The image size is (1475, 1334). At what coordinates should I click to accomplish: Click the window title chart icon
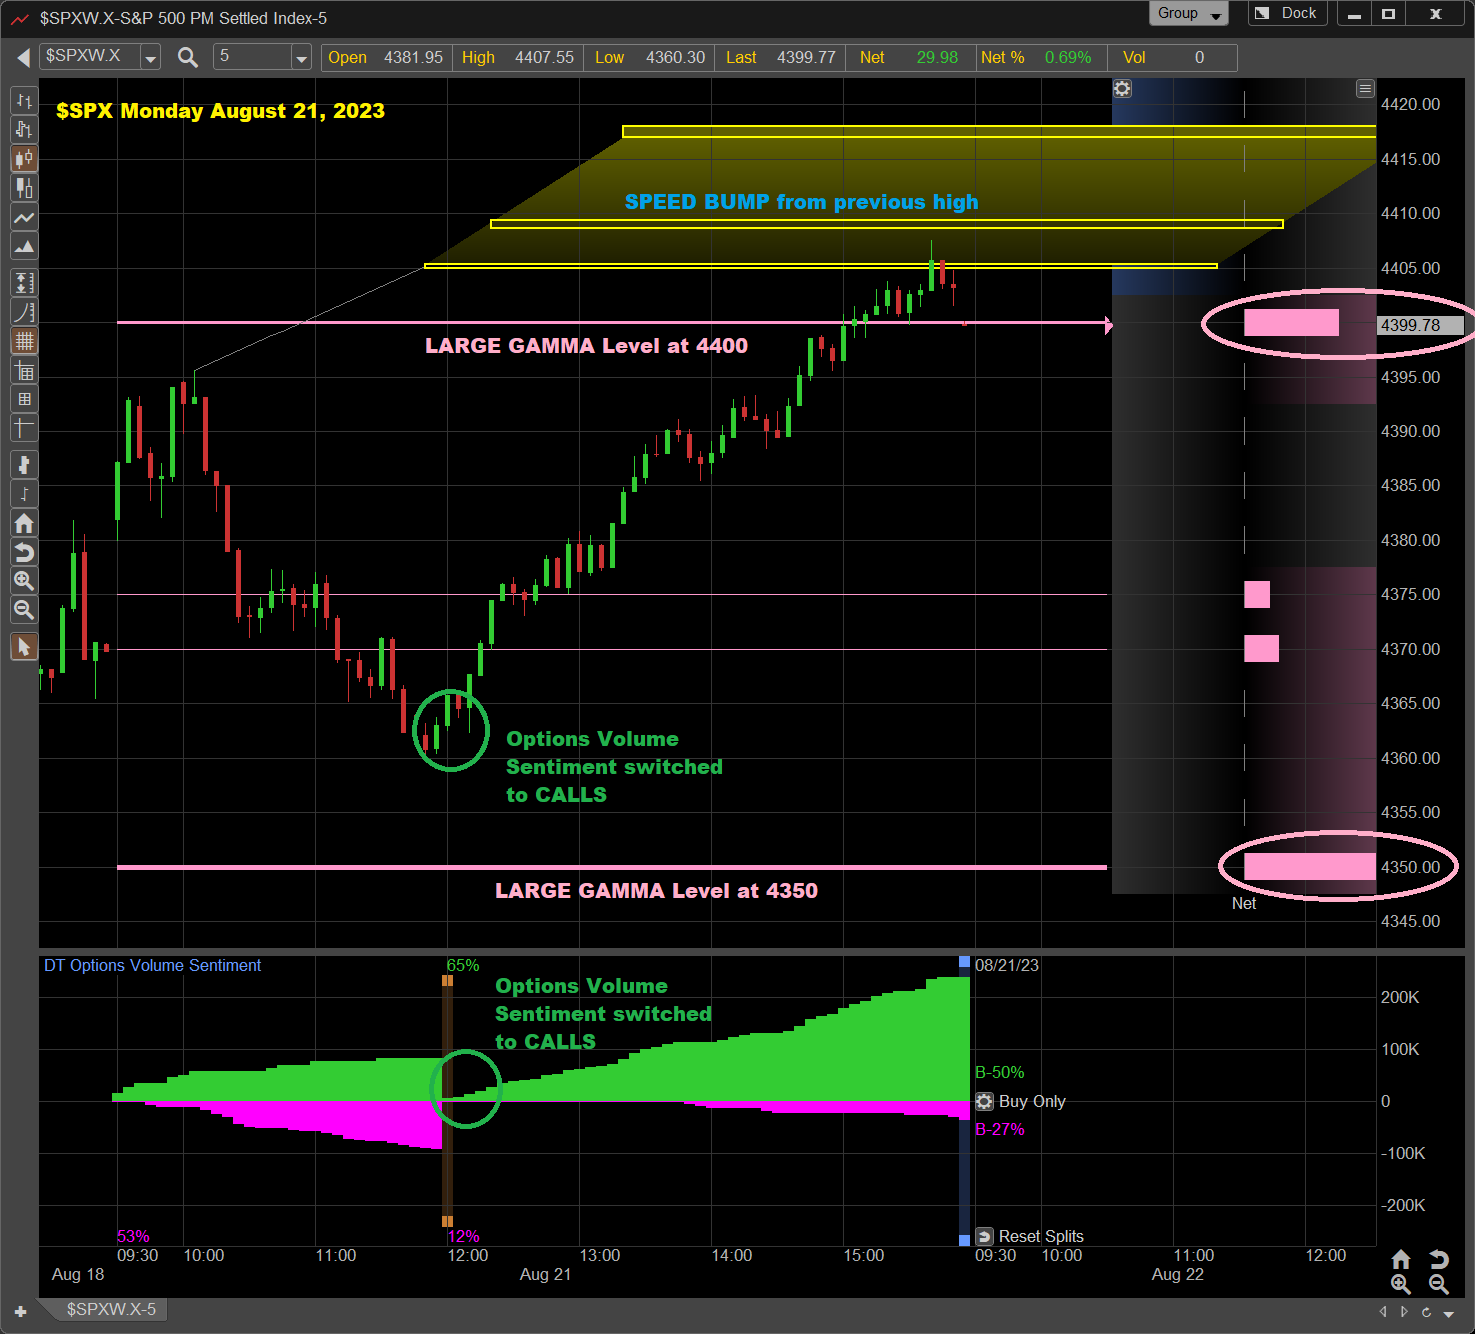[19, 18]
